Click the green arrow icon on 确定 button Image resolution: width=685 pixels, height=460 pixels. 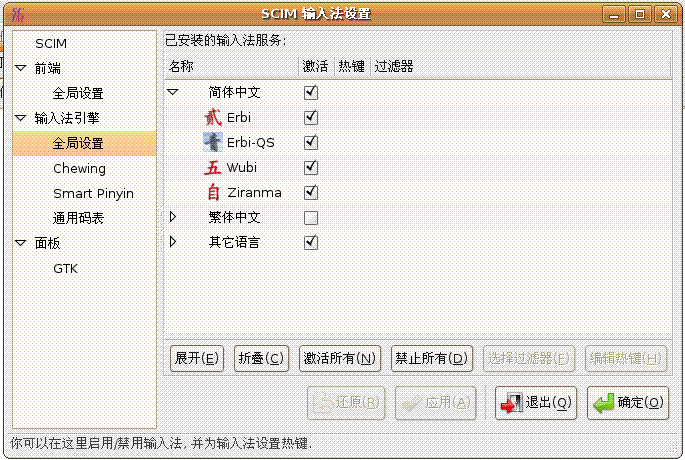tap(604, 403)
